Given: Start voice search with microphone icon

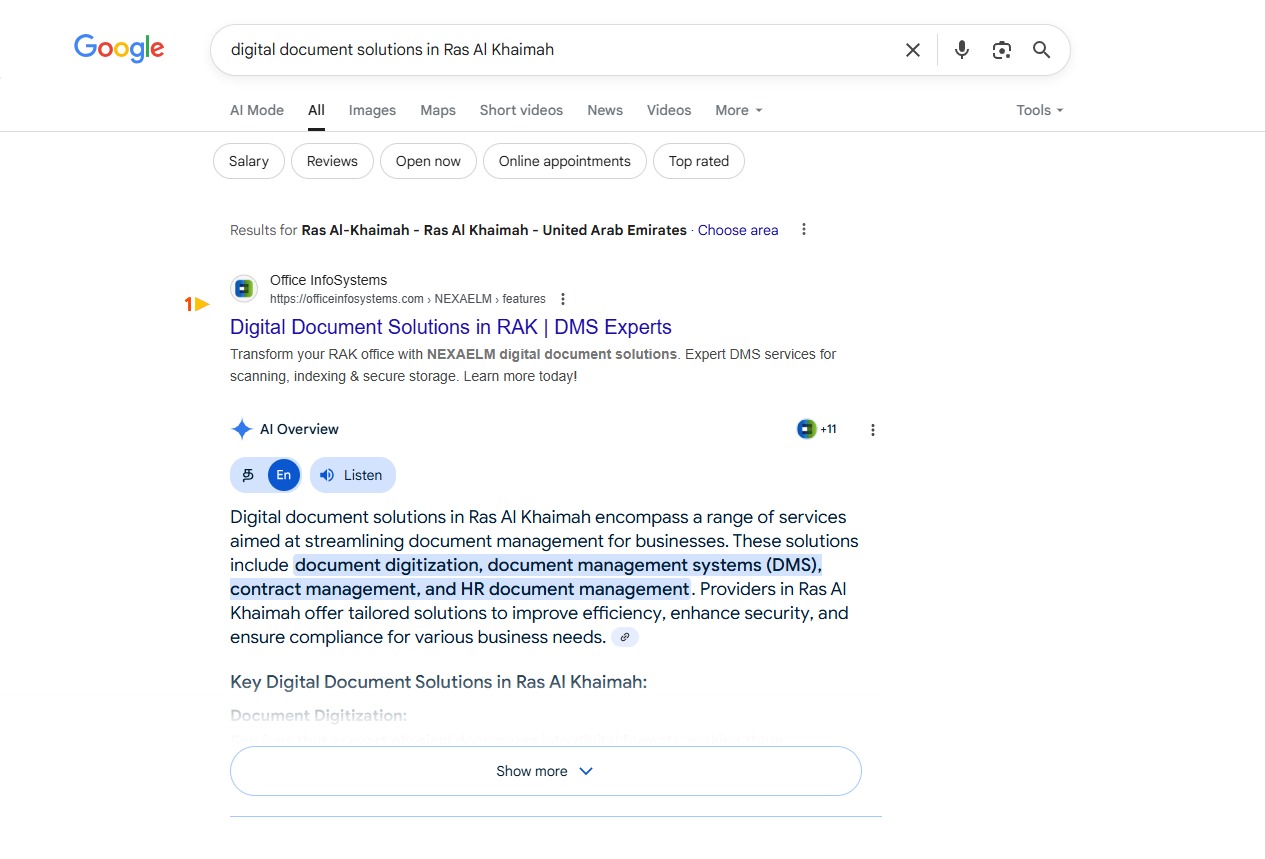Looking at the screenshot, I should click(x=961, y=50).
